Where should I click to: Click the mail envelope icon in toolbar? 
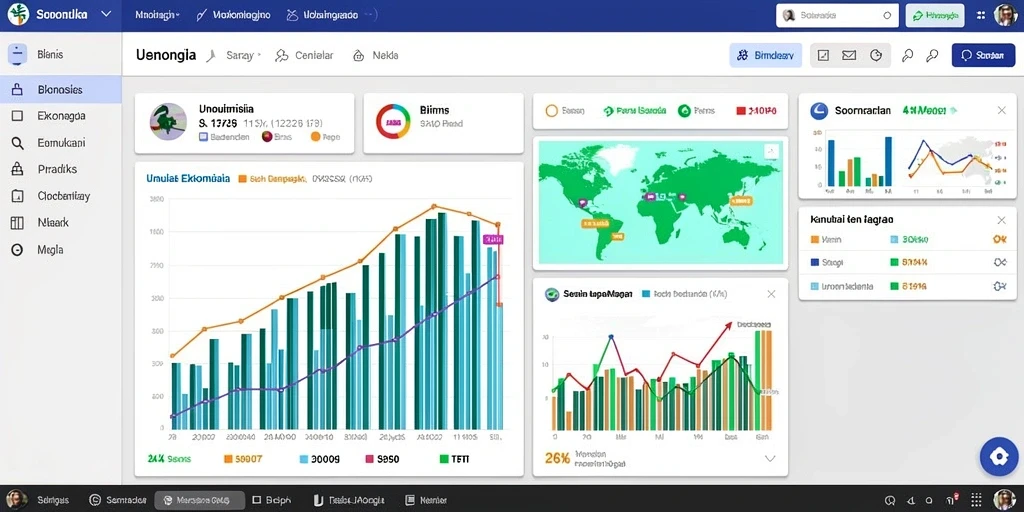click(x=849, y=56)
